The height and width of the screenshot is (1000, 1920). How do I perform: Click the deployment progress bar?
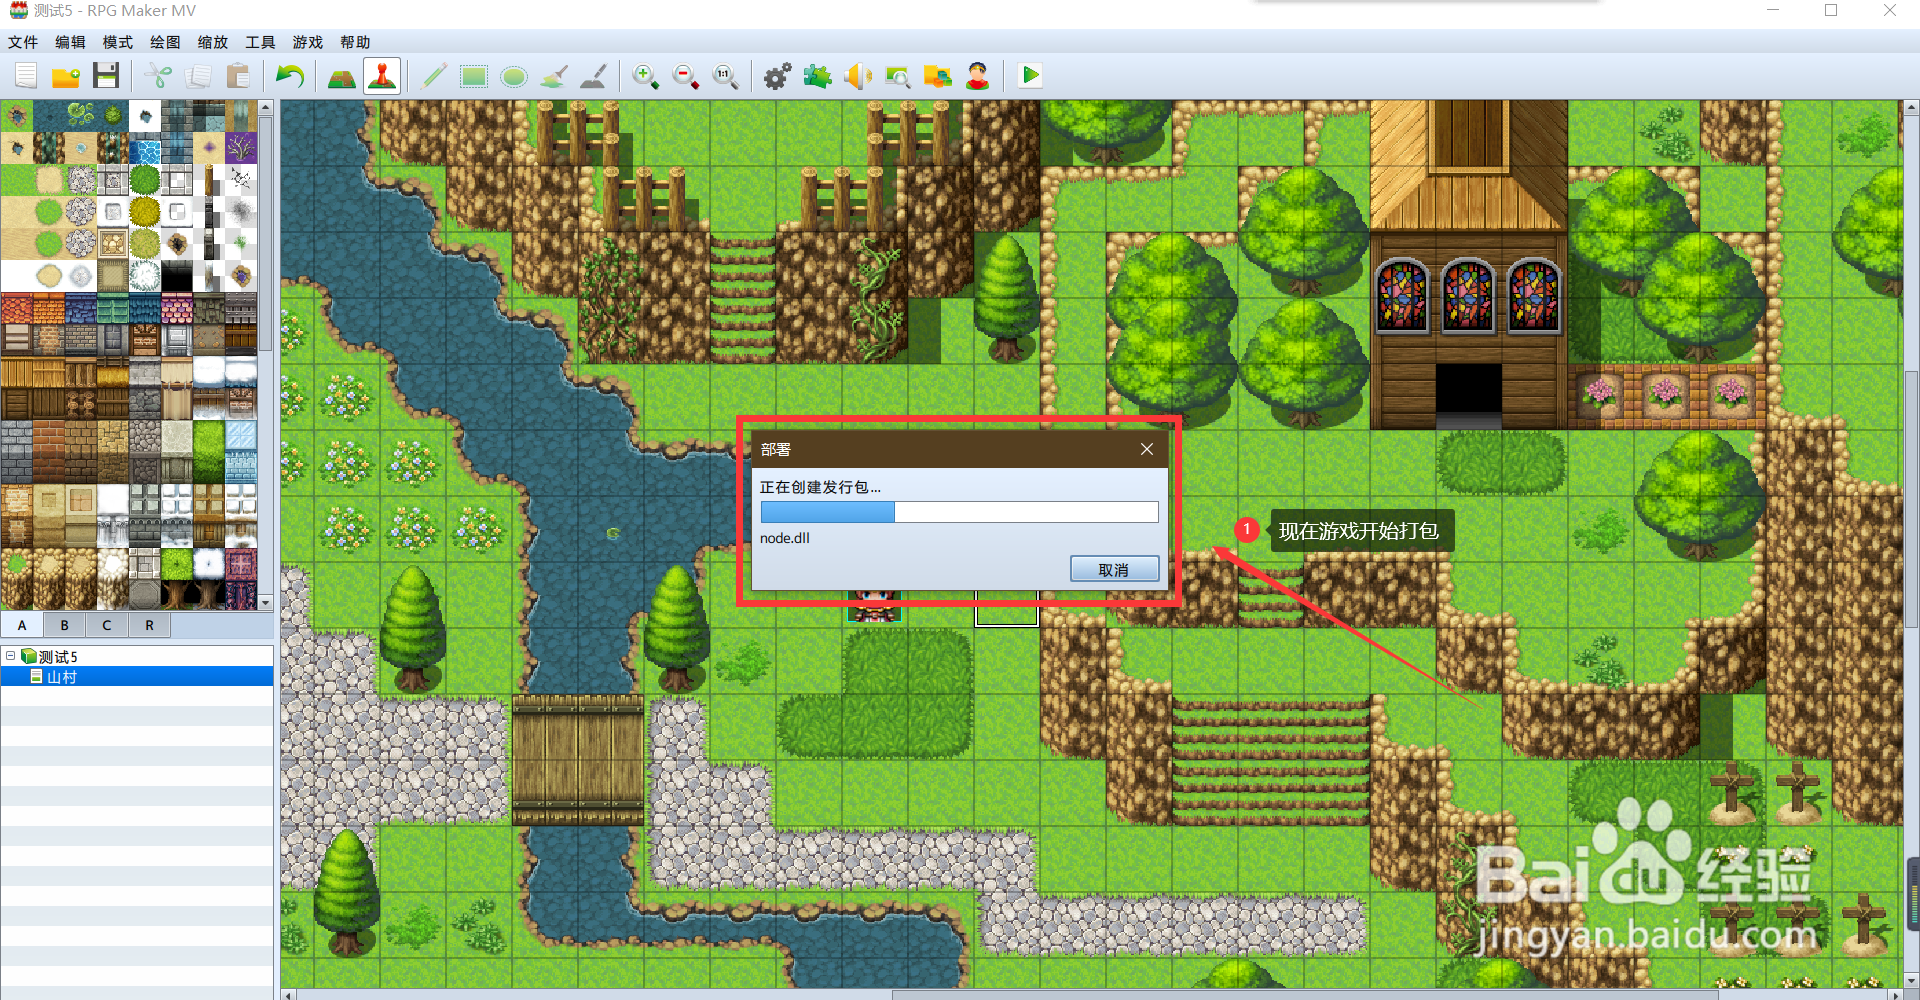960,512
